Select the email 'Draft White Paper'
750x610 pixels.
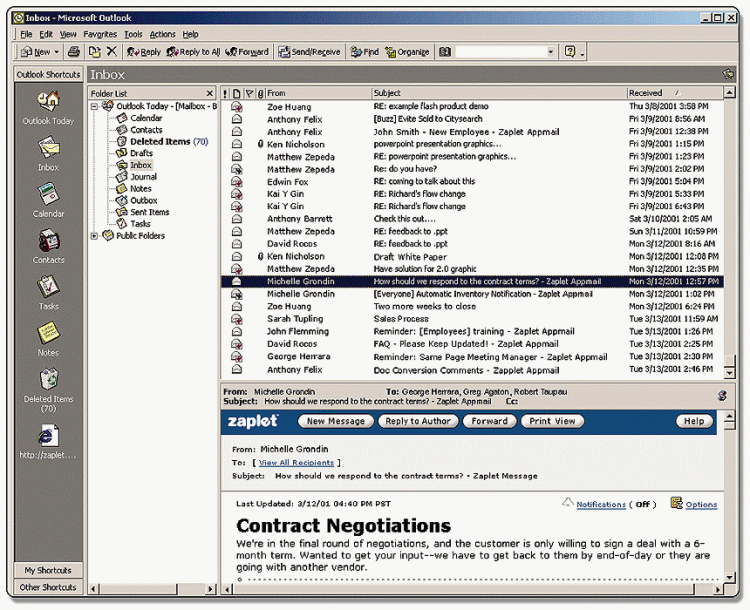tap(472, 256)
